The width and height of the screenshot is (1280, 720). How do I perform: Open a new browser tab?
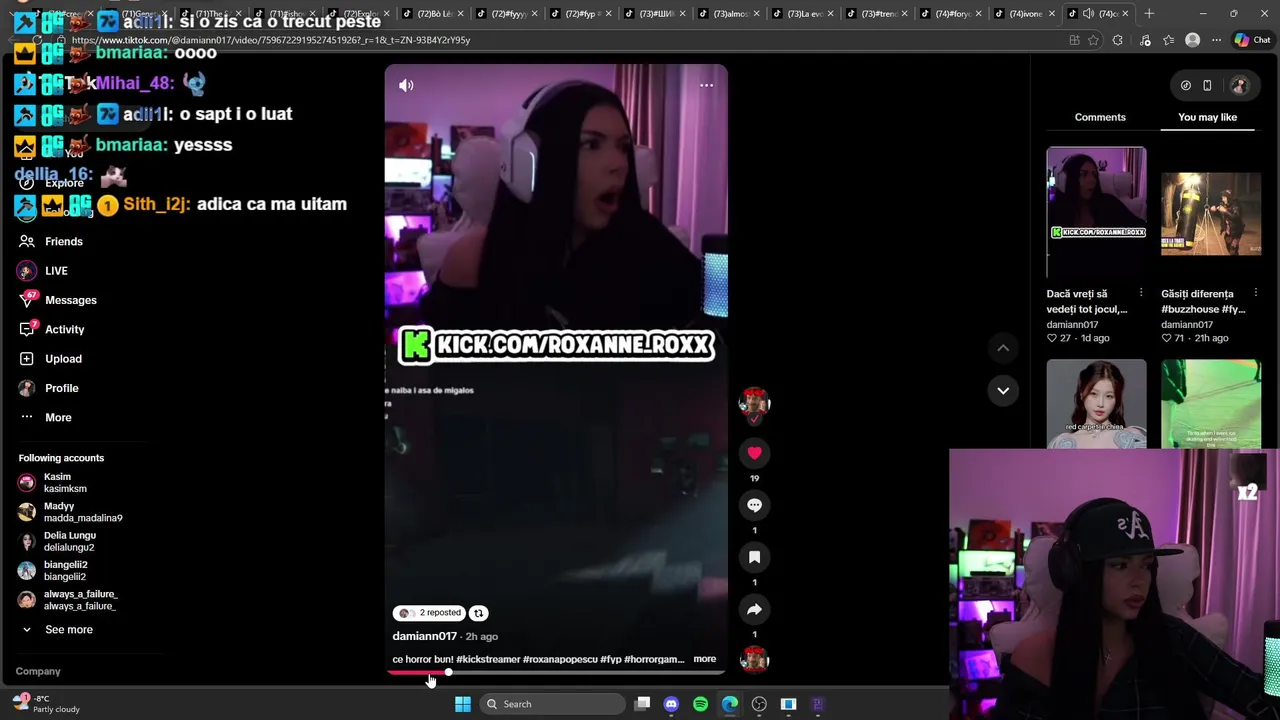coord(1149,14)
